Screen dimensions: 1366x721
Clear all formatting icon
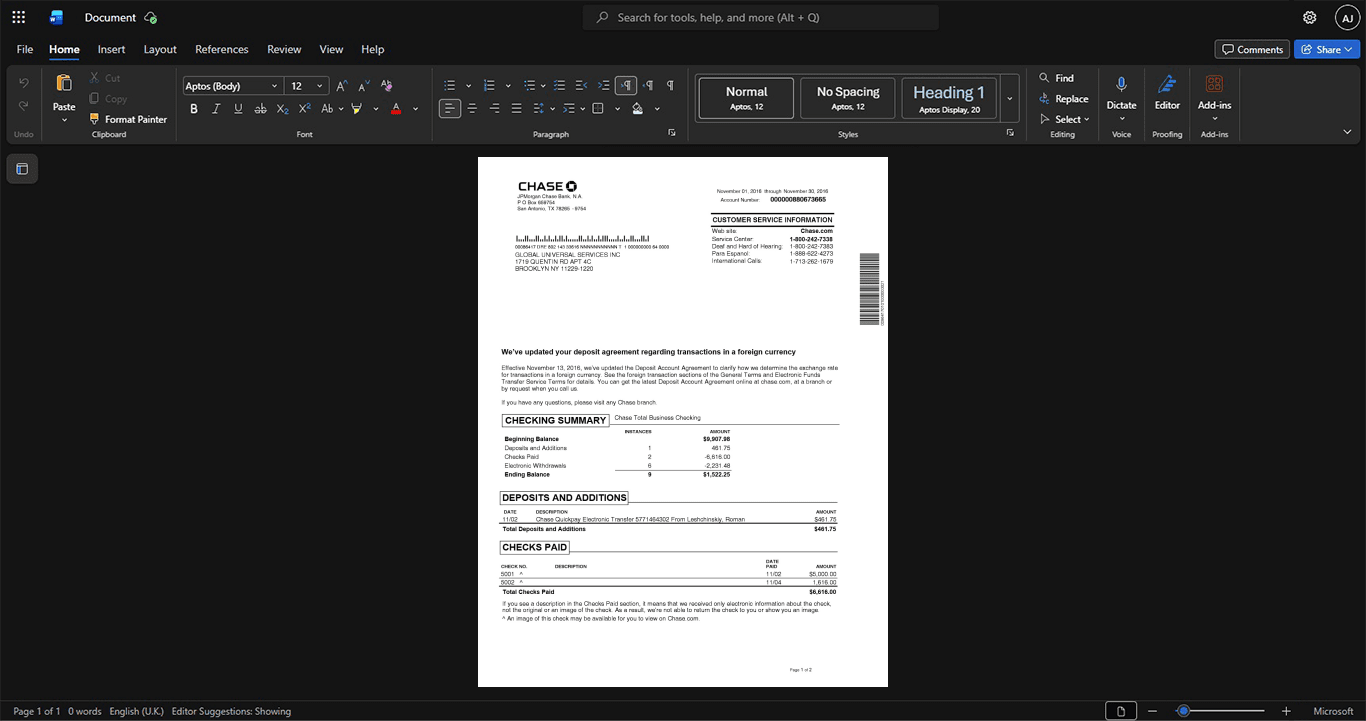point(386,86)
